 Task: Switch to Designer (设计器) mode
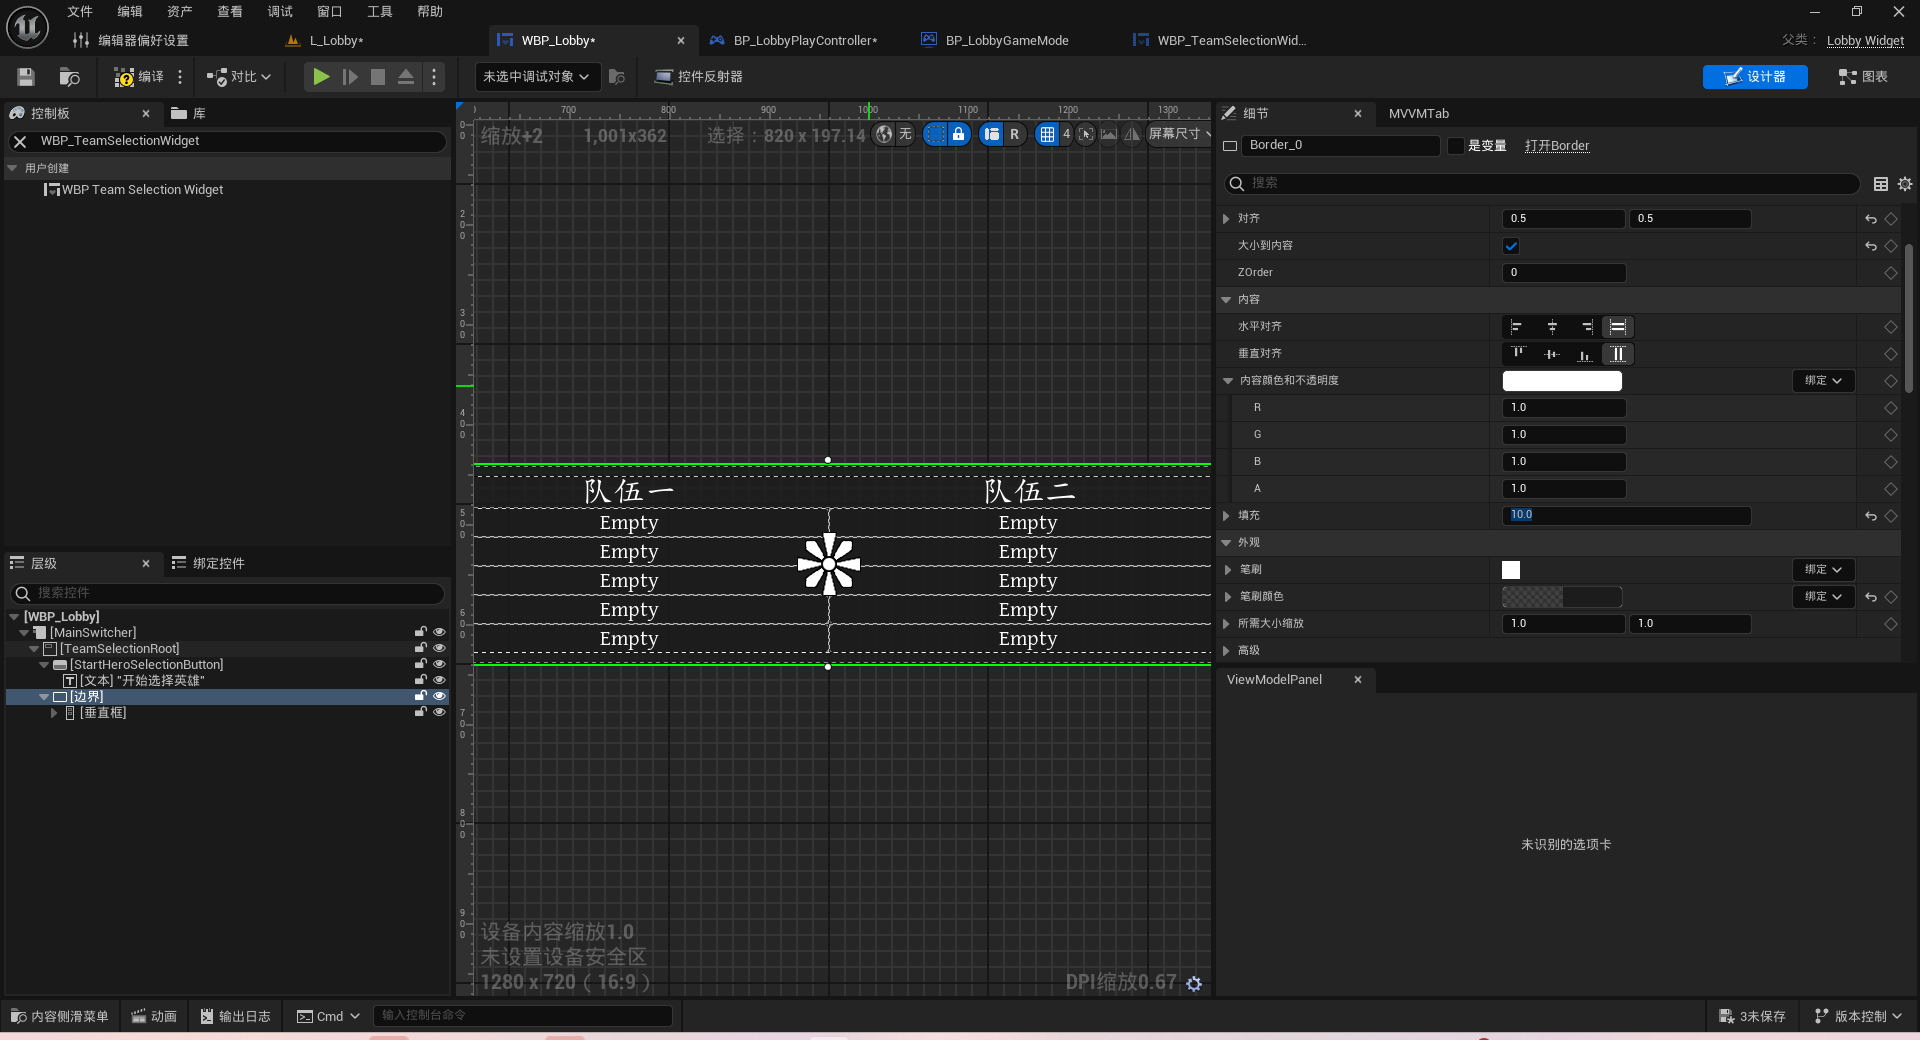click(1755, 77)
